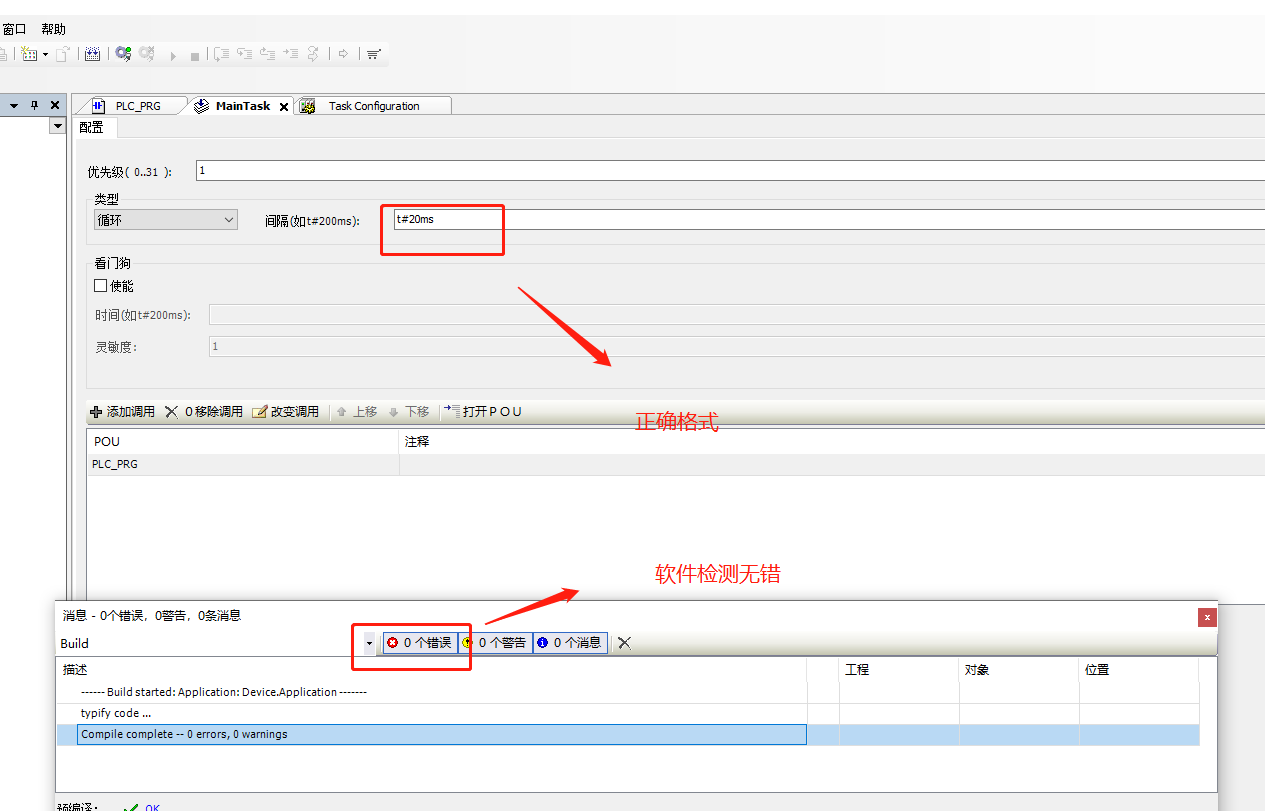Click the 位置 column header
The image size is (1265, 811).
coord(1138,670)
